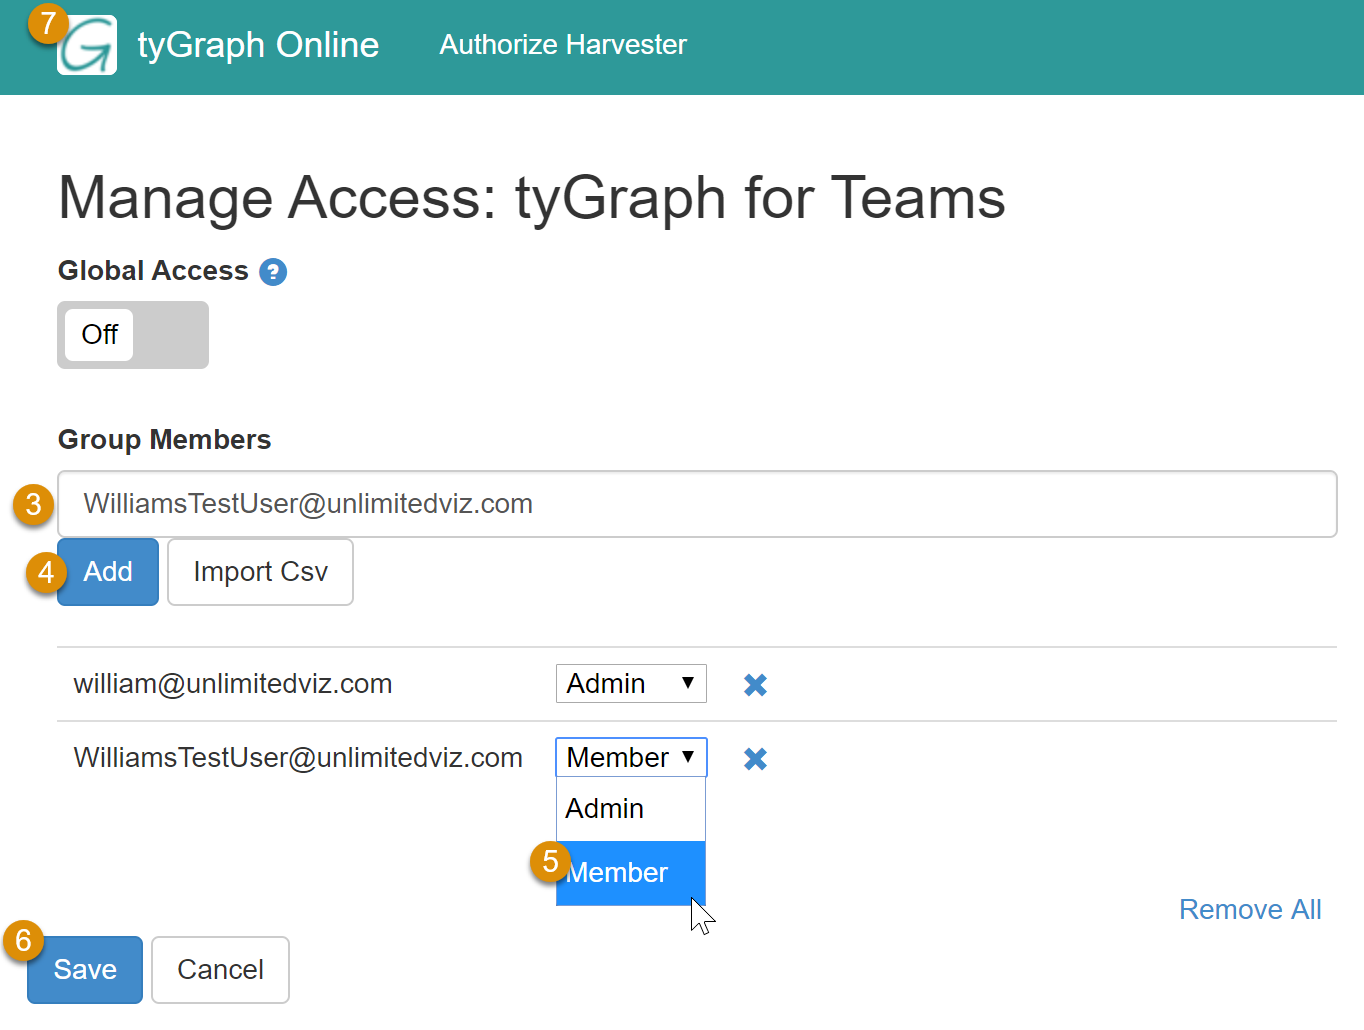This screenshot has width=1364, height=1030.
Task: Choose Admin in the open role list
Action: (631, 809)
